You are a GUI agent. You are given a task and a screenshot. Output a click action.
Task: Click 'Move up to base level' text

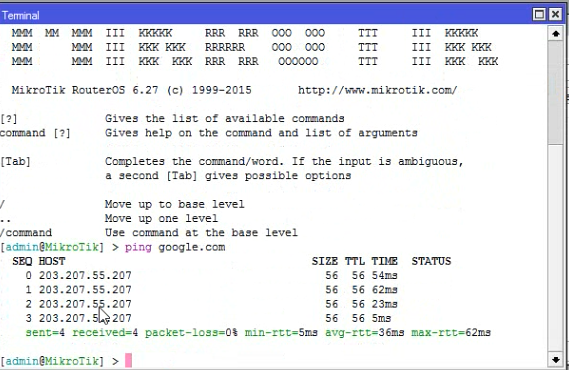[175, 204]
